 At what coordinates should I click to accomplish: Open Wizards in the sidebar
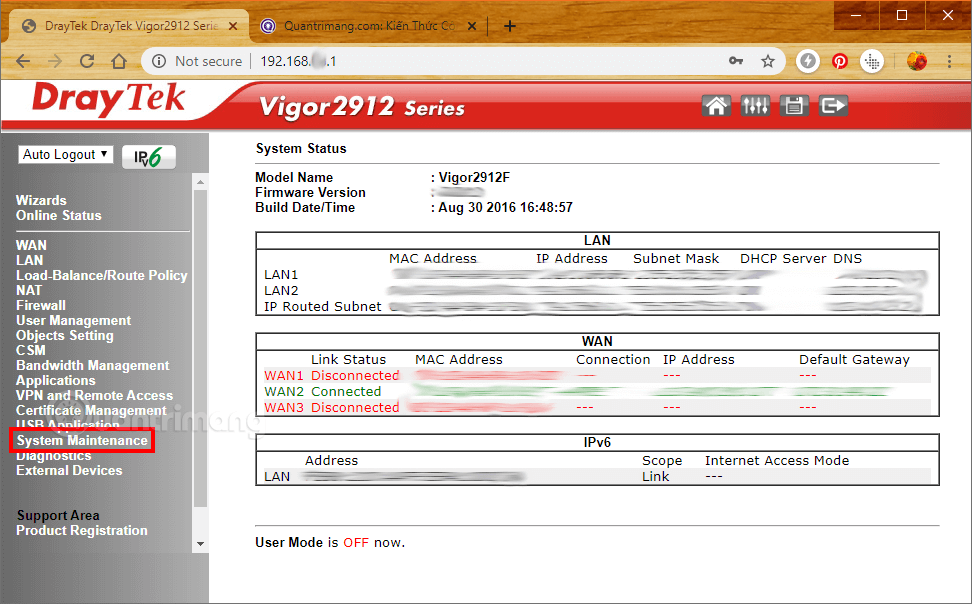click(x=41, y=200)
